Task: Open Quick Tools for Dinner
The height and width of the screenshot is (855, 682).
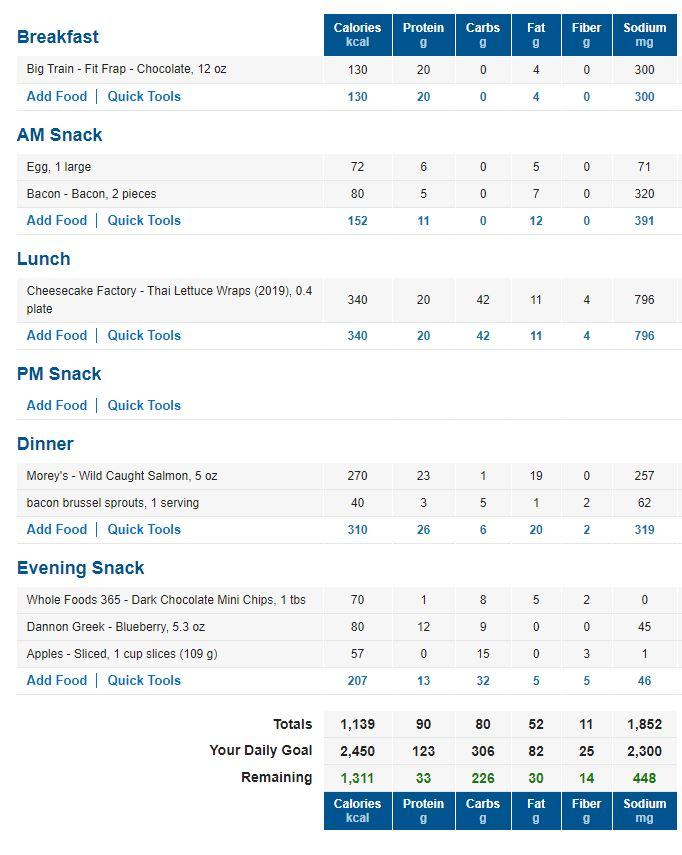Action: pos(144,530)
